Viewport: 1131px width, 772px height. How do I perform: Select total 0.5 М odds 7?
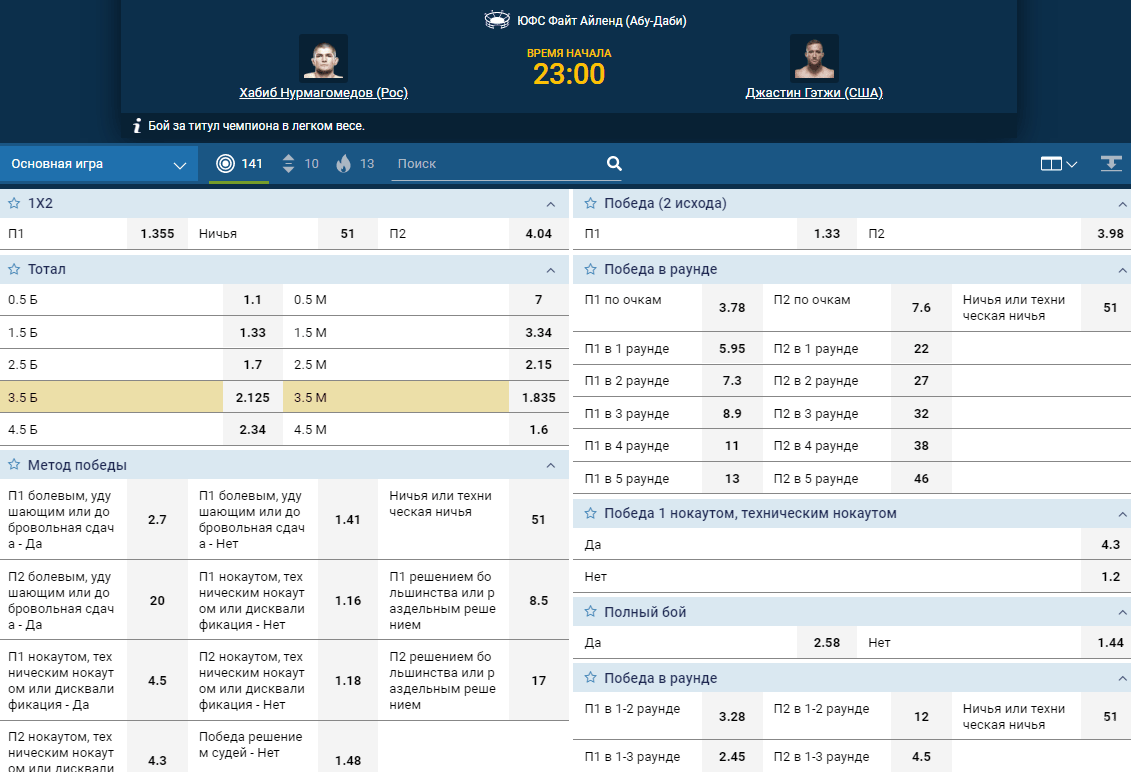[x=539, y=299]
